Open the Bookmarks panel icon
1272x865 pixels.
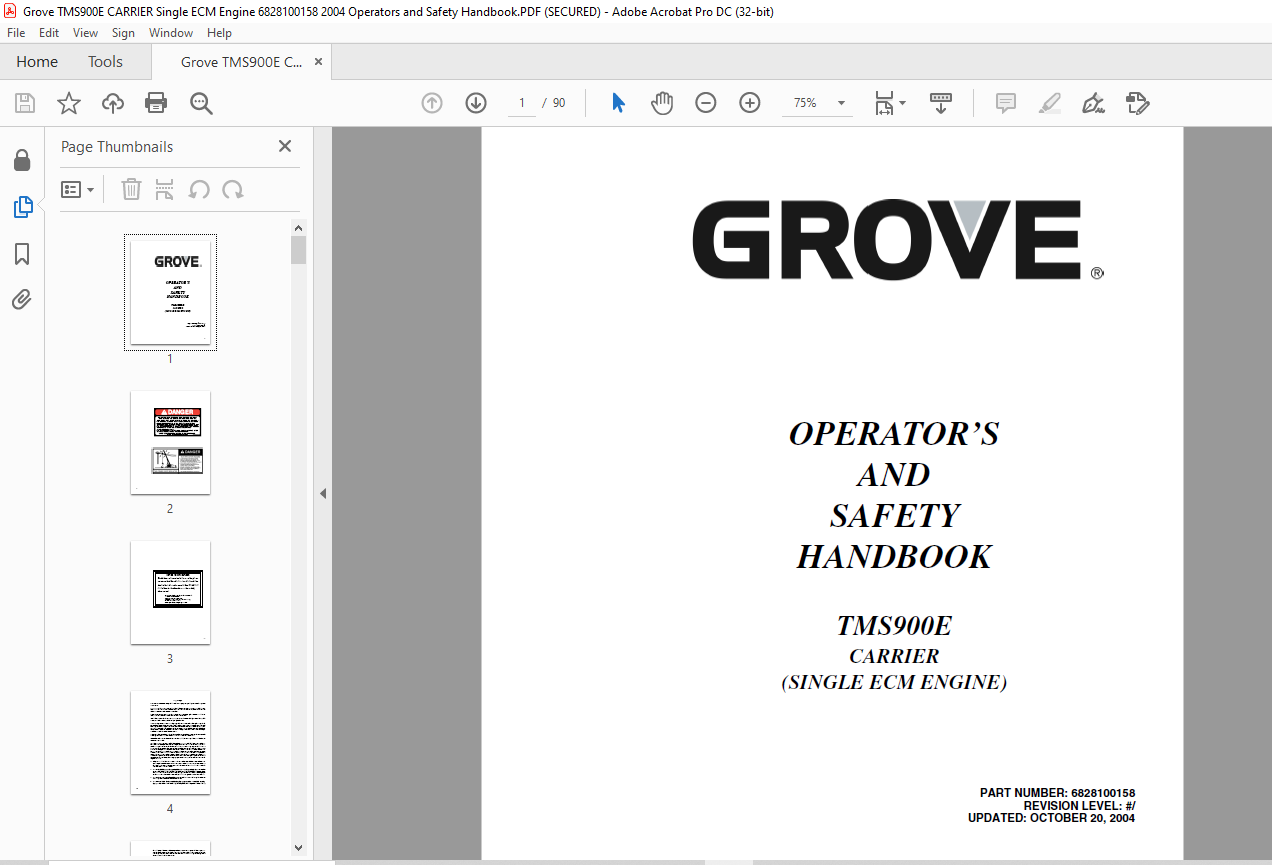click(x=22, y=254)
